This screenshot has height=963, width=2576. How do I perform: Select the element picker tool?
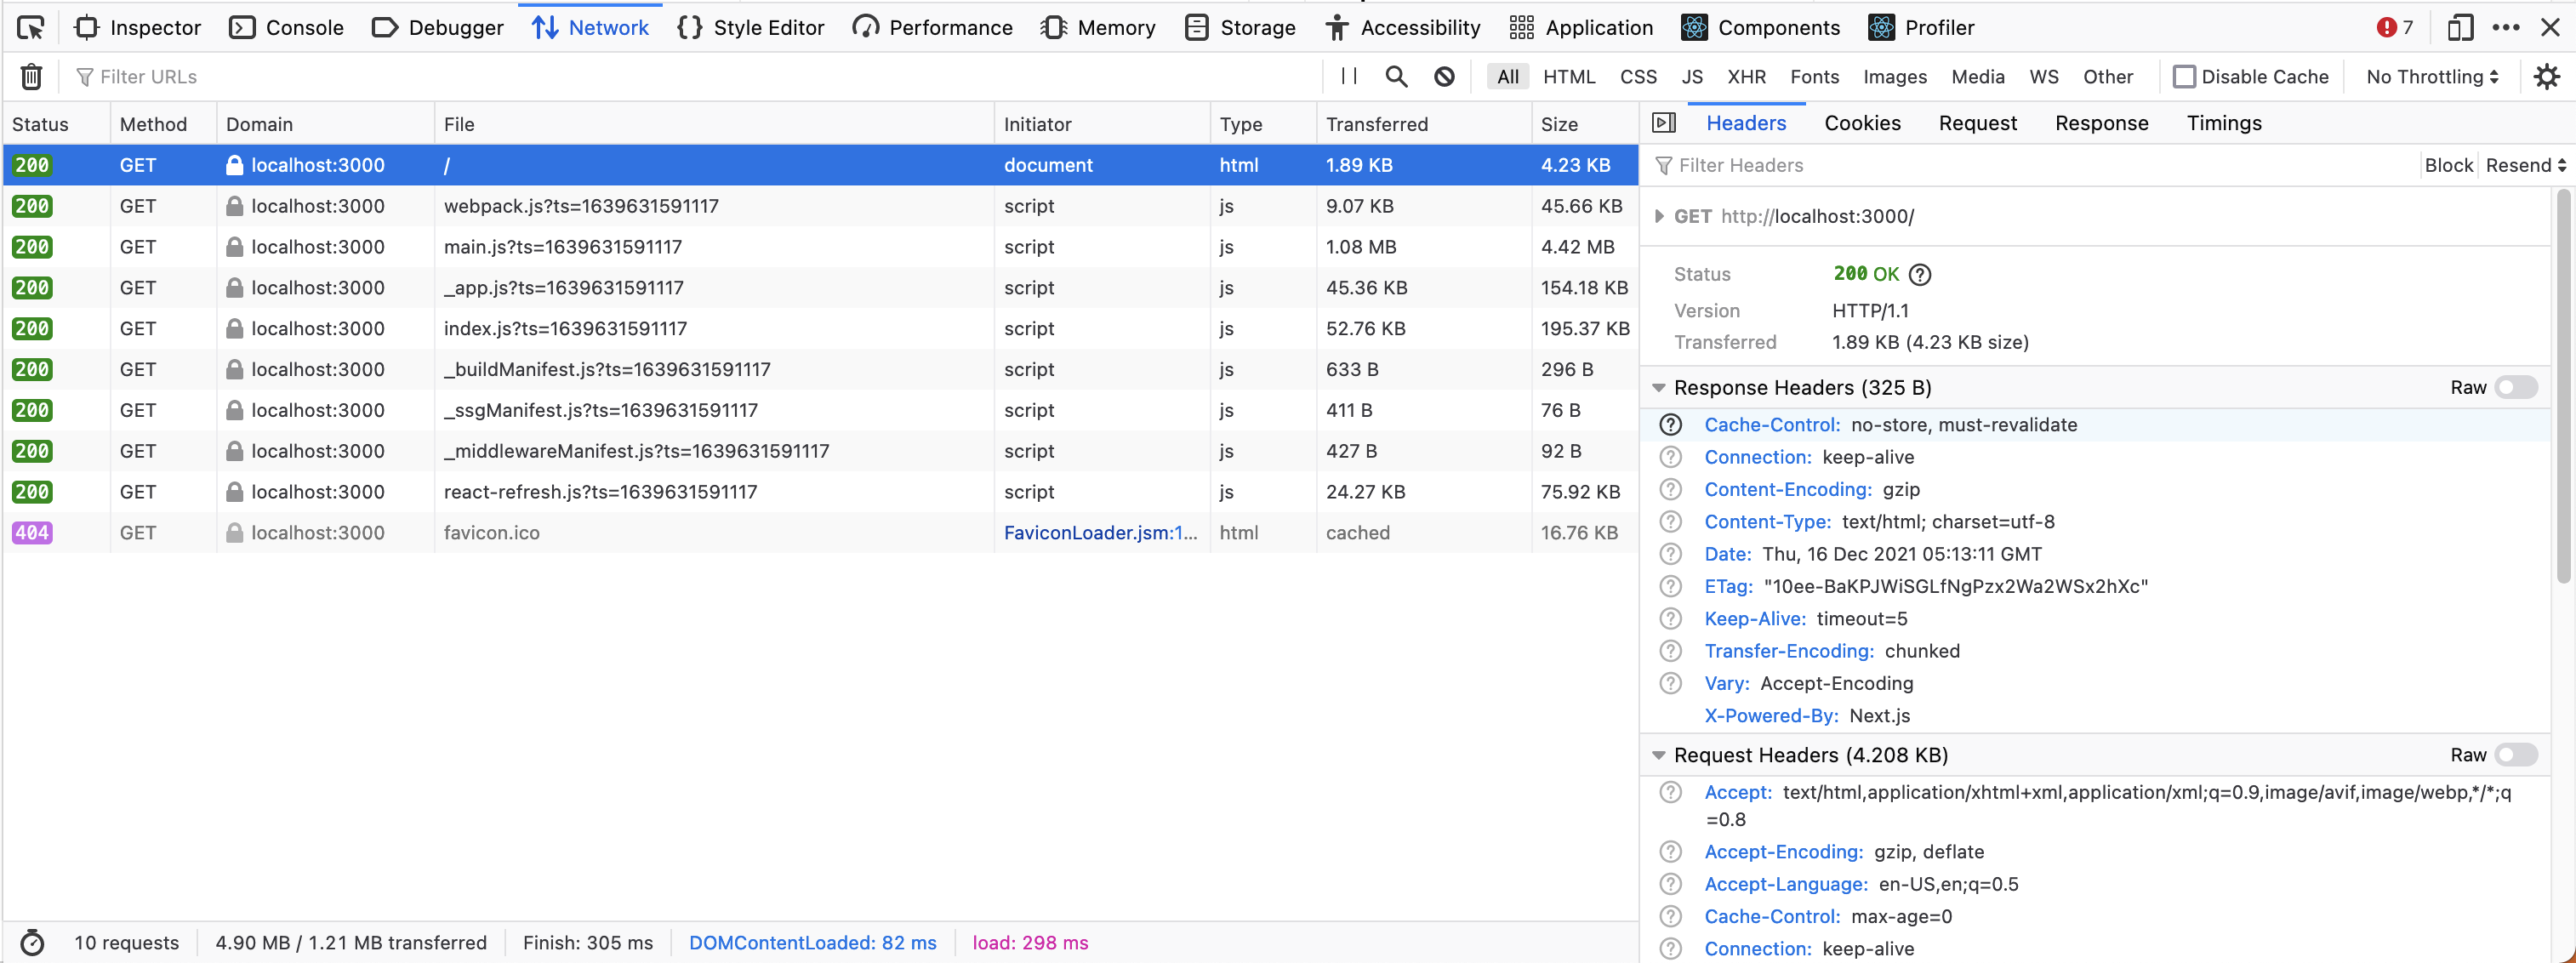pyautogui.click(x=30, y=27)
